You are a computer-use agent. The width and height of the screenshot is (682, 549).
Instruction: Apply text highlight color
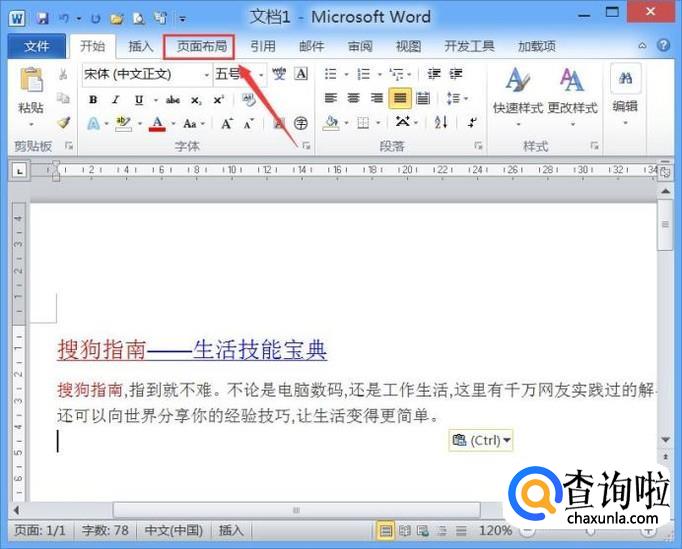pos(123,124)
